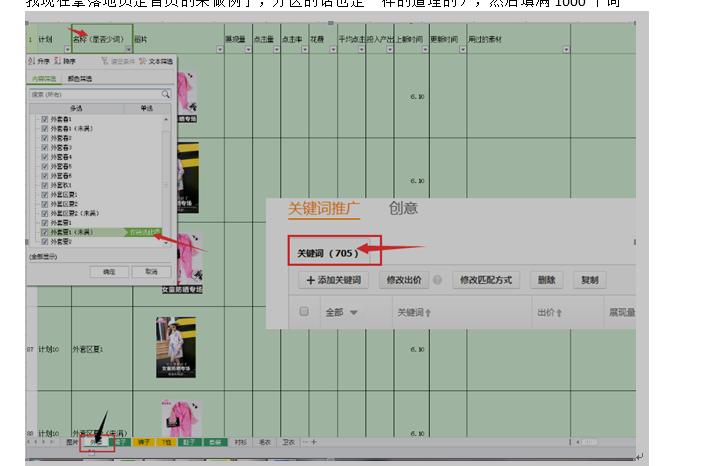Toggle the highlighted 外套夏1（未满） checkbox

tap(44, 232)
